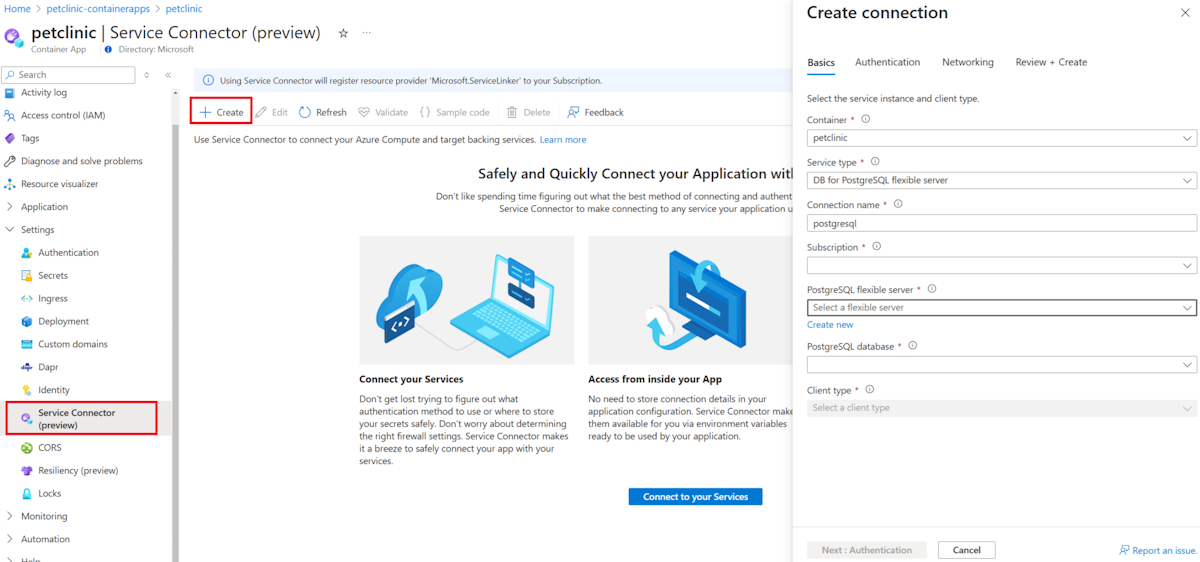Screen dimensions: 1200x562
Task: Open the Learn more link
Action: tap(563, 140)
